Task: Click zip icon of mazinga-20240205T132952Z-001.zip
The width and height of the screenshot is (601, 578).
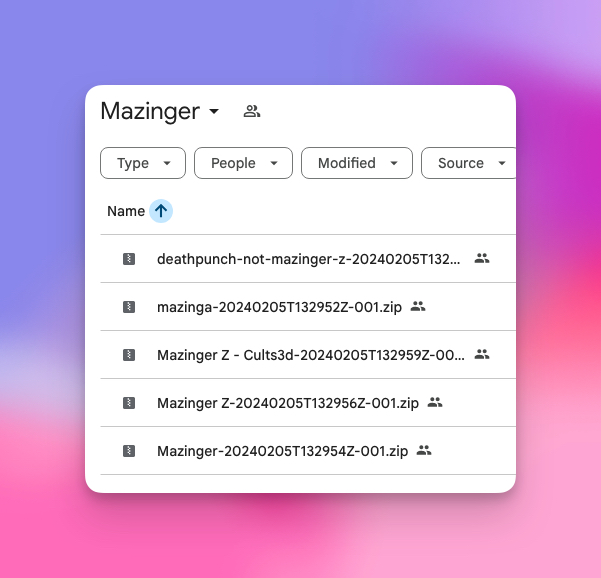Action: 129,307
